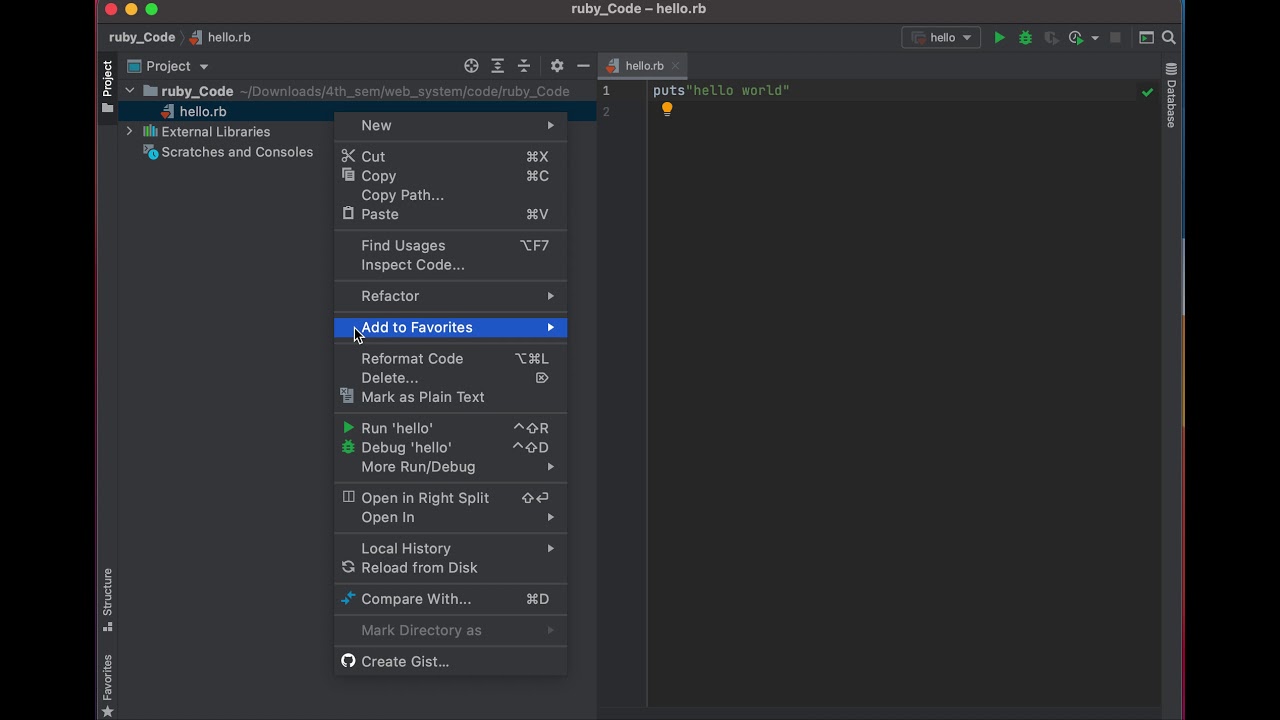The height and width of the screenshot is (720, 1280).
Task: Close the hello.rb editor tab
Action: tap(676, 66)
